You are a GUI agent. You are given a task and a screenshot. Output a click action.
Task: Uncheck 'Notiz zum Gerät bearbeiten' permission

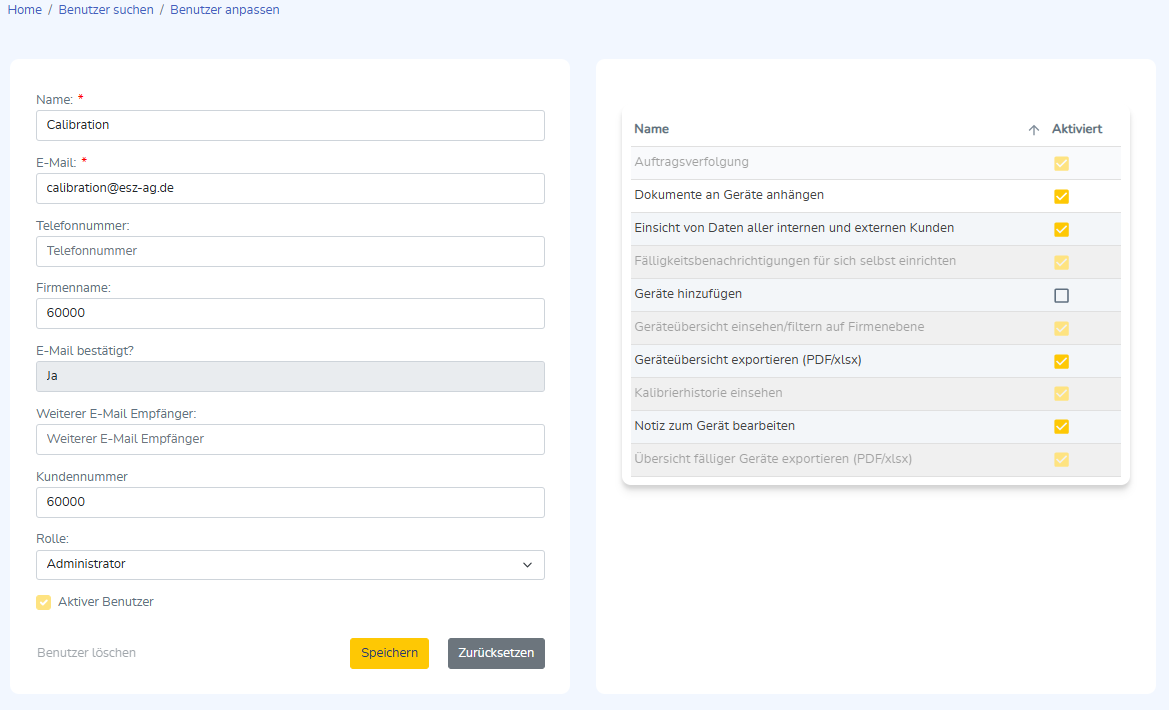pos(1061,427)
